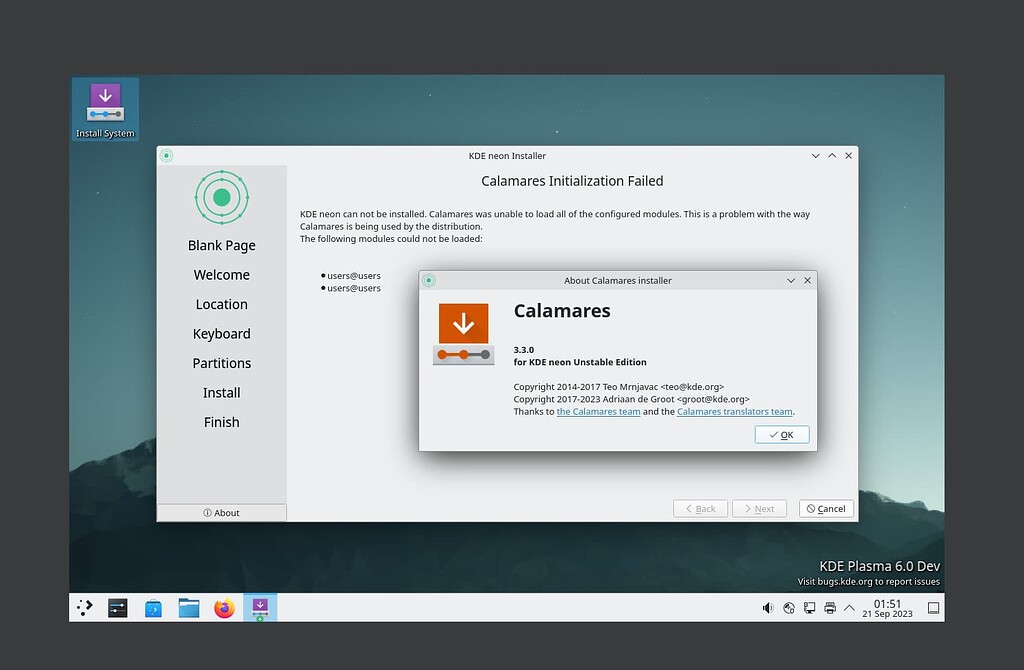The height and width of the screenshot is (670, 1024).
Task: Confirm the About dialog with OK
Action: (782, 434)
